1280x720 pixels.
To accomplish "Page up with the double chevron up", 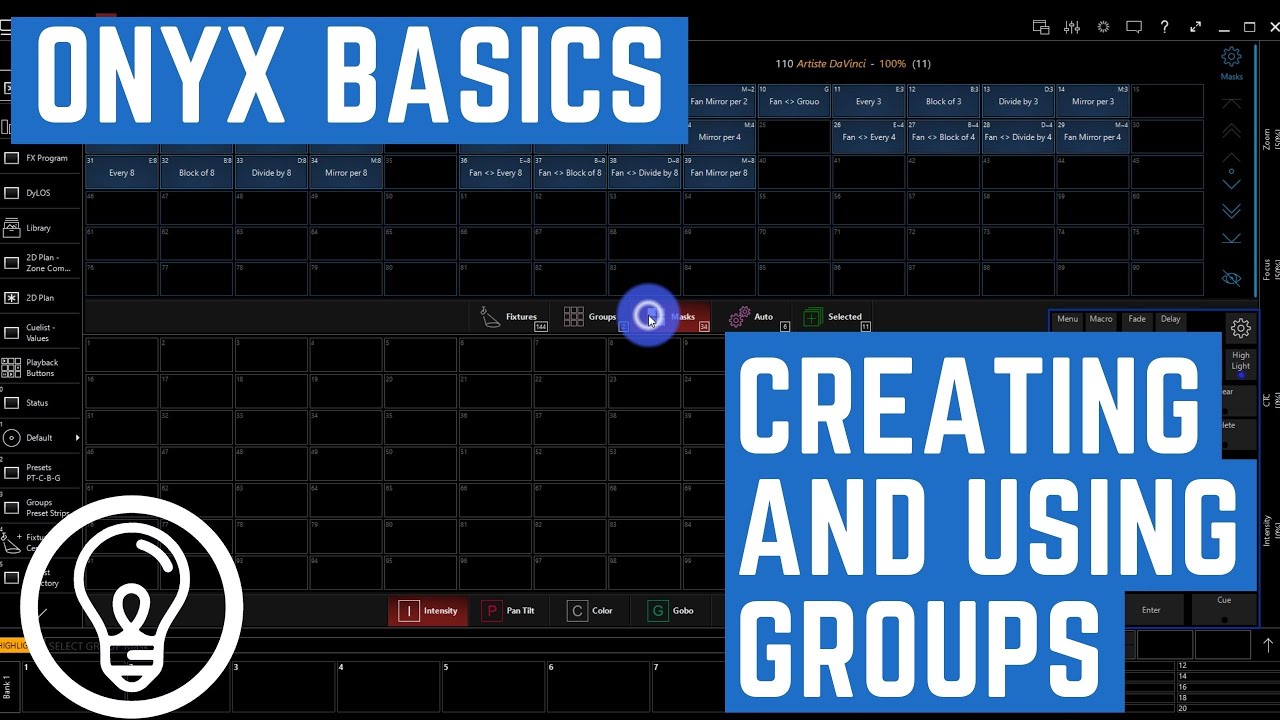I will tap(1232, 131).
